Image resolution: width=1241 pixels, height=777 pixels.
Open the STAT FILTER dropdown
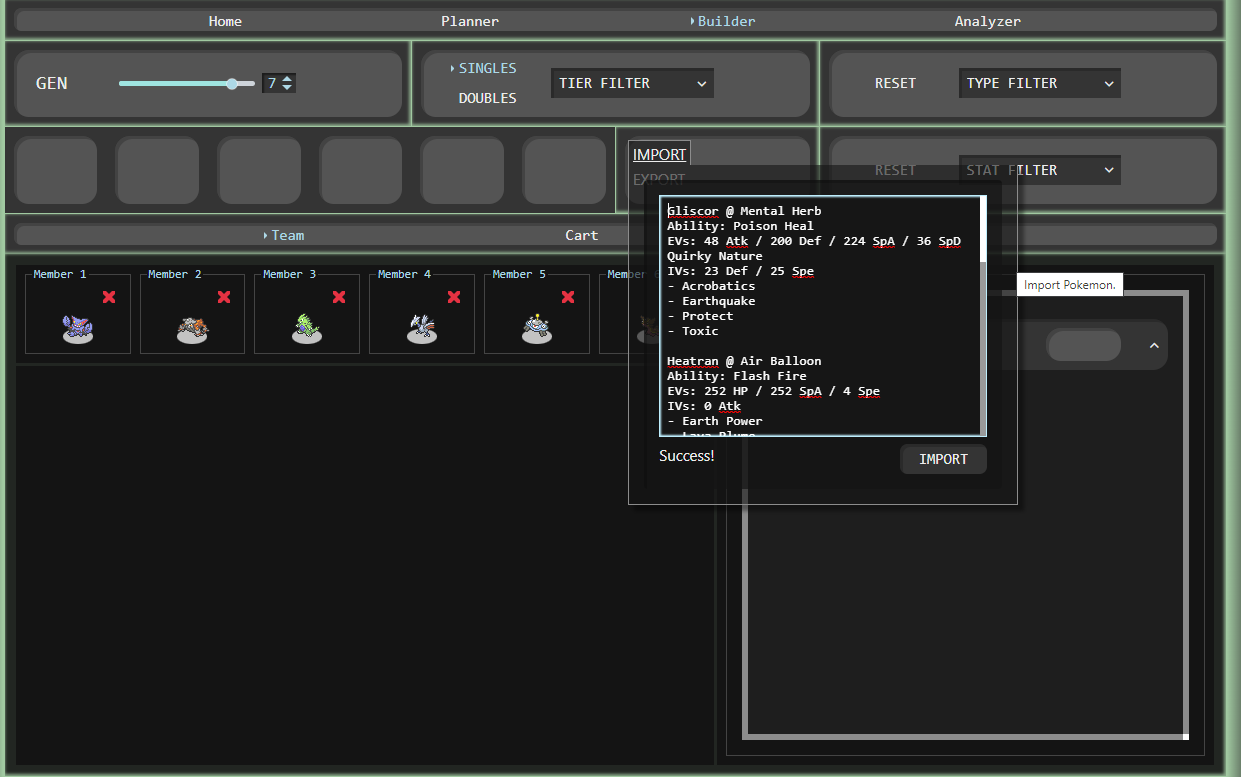1039,170
